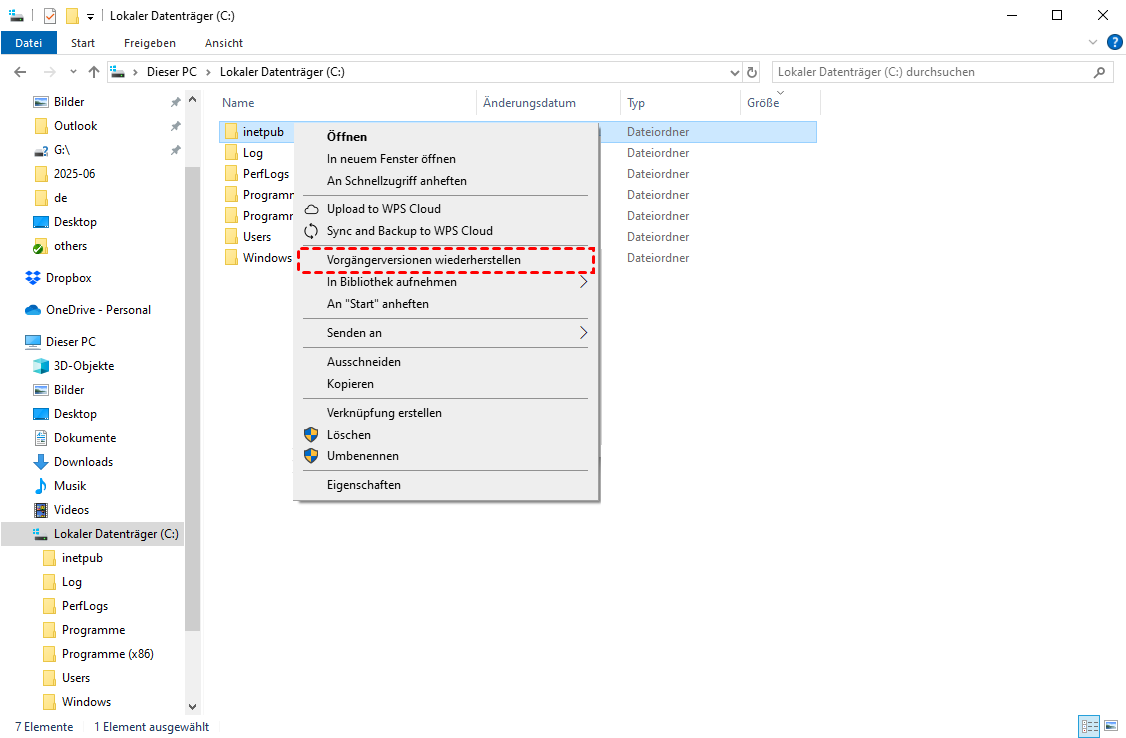The image size is (1126, 738).
Task: Choose Sync and Backup to WPS Cloud
Action: tap(446, 231)
